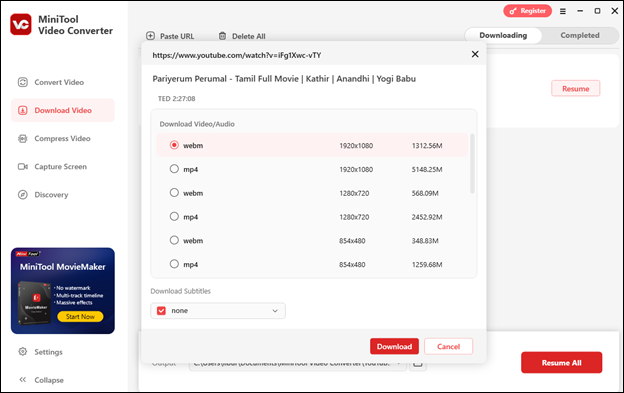624x393 pixels.
Task: Switch to the Downloading tab
Action: [x=503, y=35]
